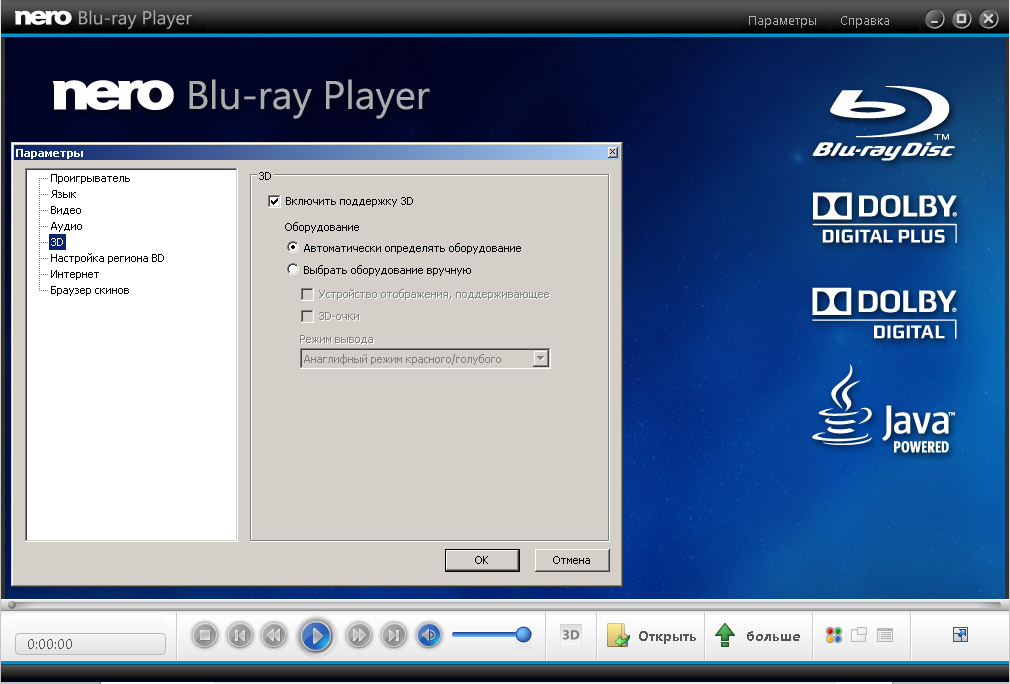The image size is (1010, 684).
Task: Click the list menu icon in the toolbar
Action: (885, 636)
